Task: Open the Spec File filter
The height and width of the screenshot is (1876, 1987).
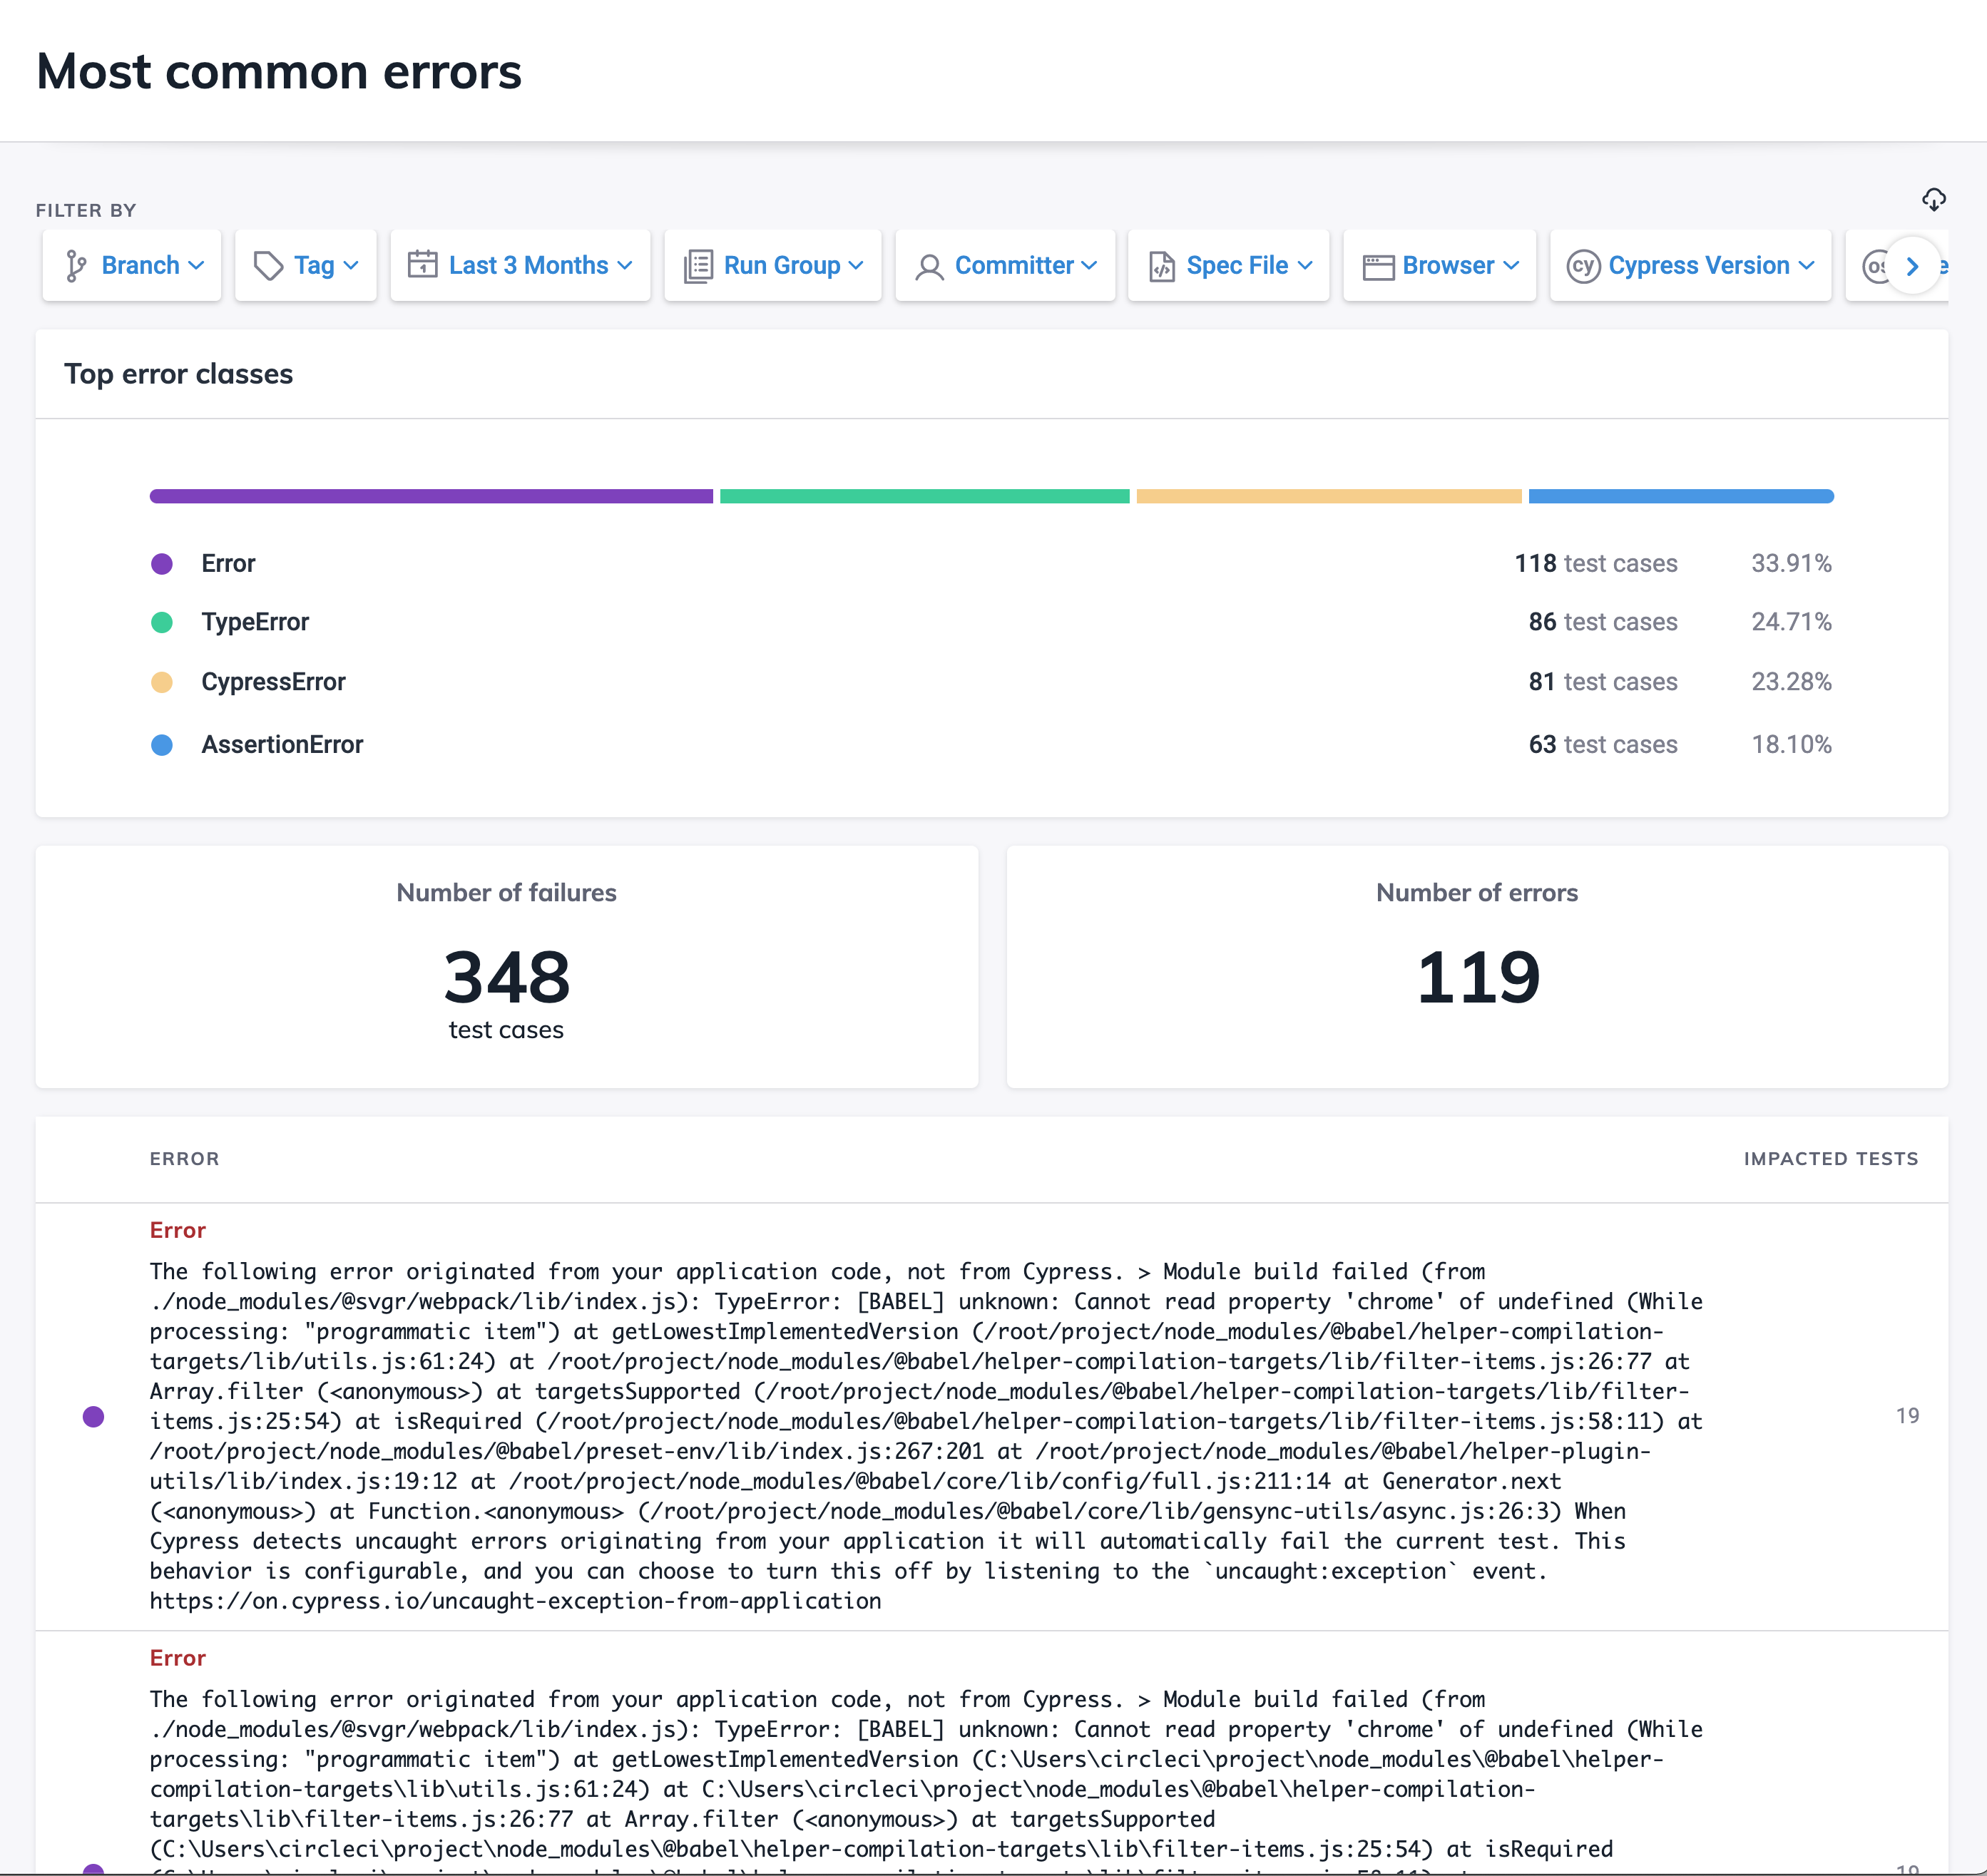Action: click(x=1228, y=265)
